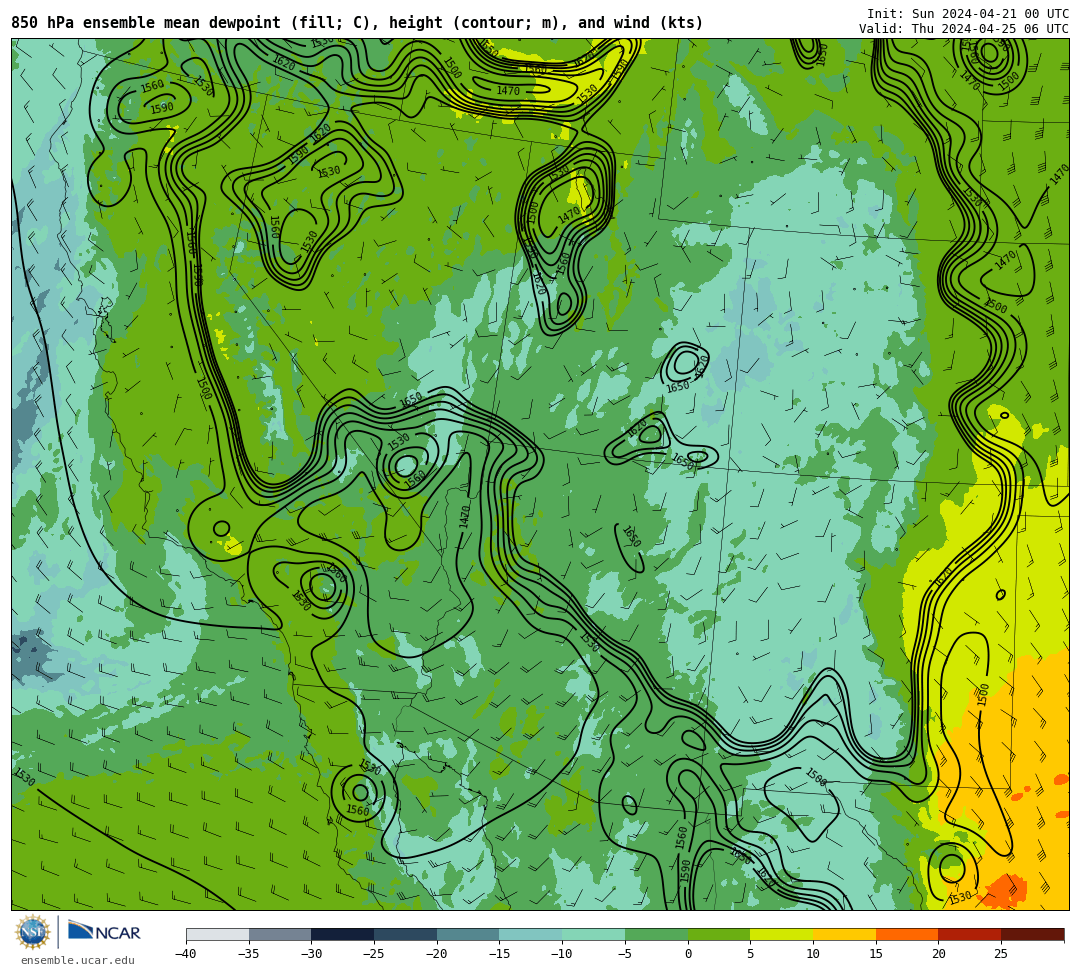Click the -25 colorbar tick label

[373, 954]
